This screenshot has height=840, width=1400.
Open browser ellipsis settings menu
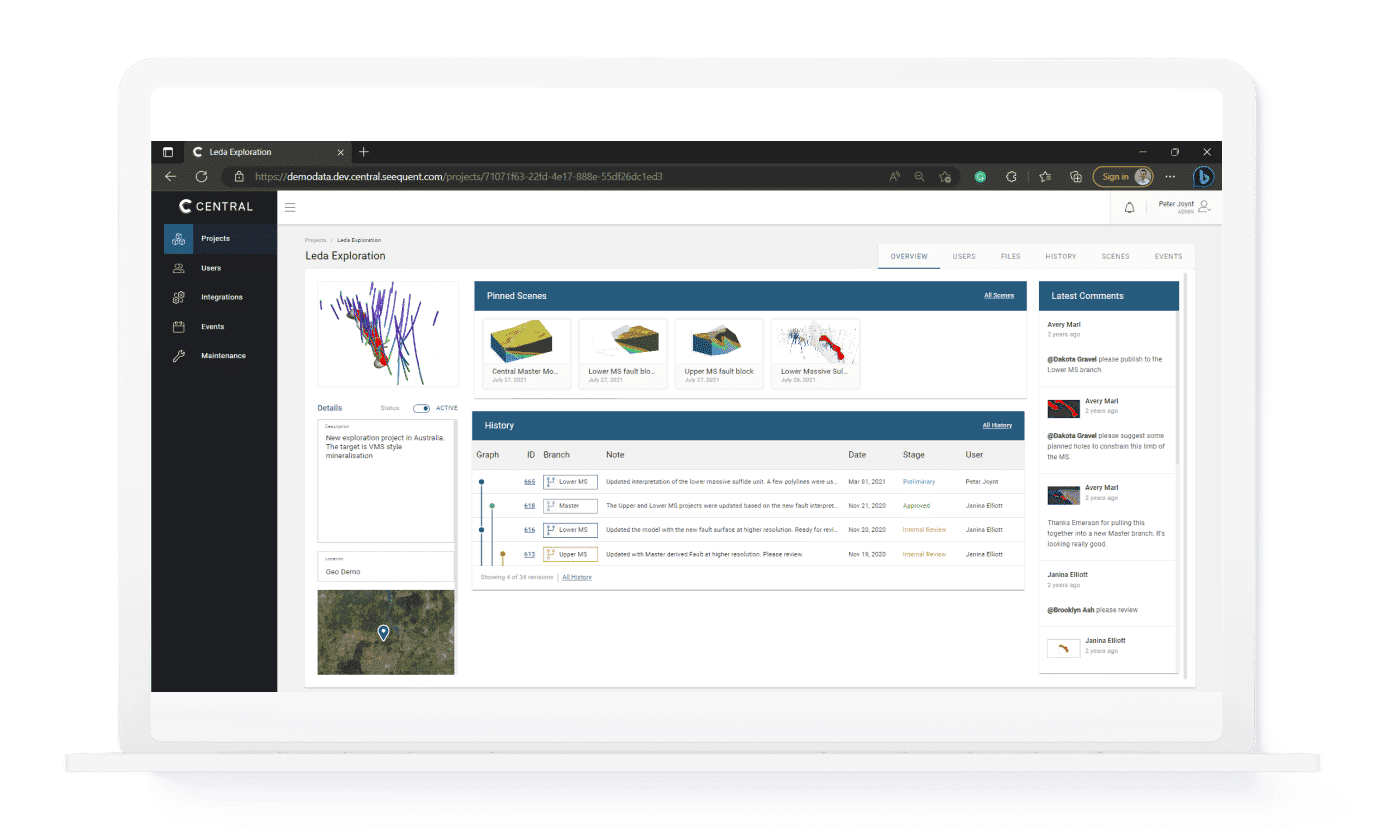(x=1170, y=176)
